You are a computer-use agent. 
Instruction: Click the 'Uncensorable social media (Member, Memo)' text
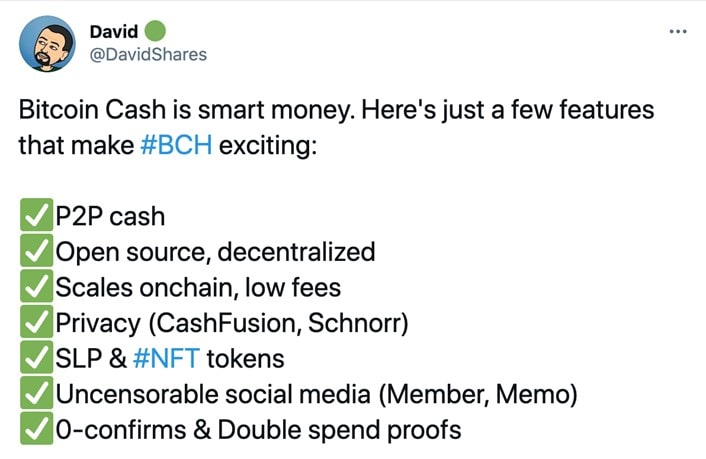tap(316, 395)
